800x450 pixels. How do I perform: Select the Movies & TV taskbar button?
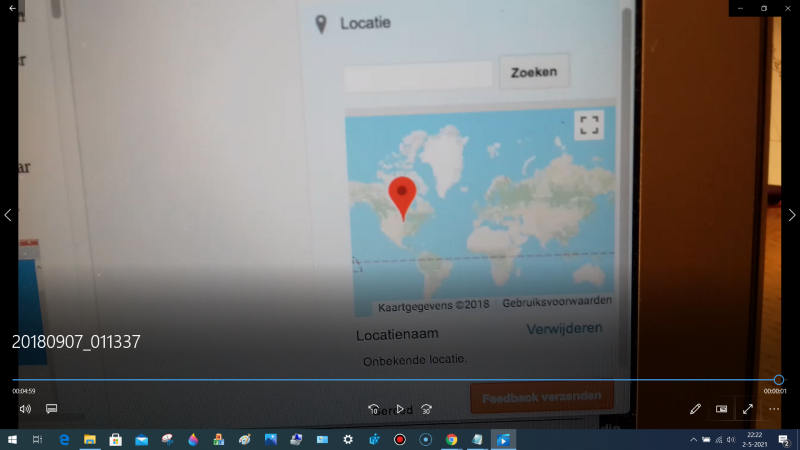click(x=503, y=439)
